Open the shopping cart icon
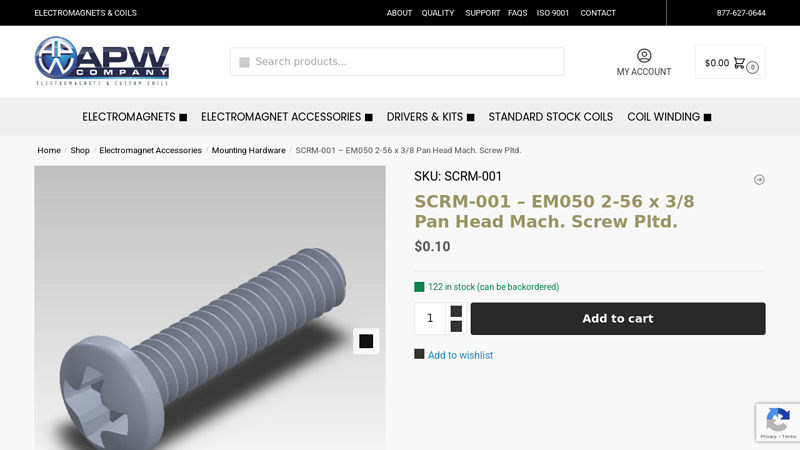800x450 pixels. (739, 63)
